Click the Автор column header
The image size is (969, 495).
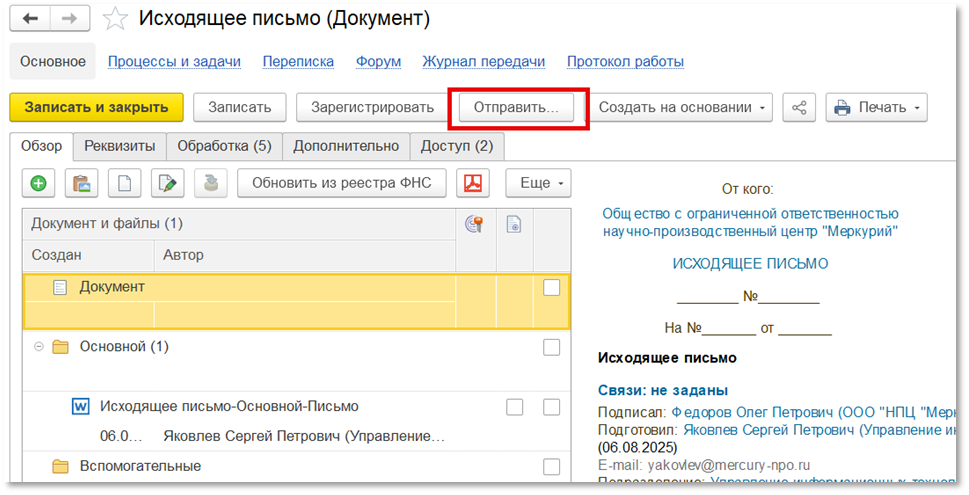tap(305, 255)
